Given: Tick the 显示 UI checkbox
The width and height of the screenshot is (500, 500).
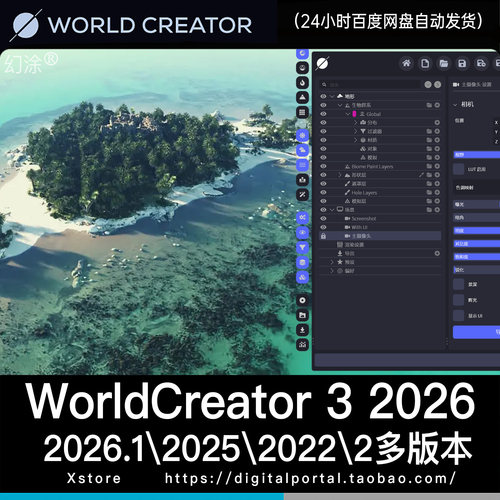Looking at the screenshot, I should (x=459, y=315).
